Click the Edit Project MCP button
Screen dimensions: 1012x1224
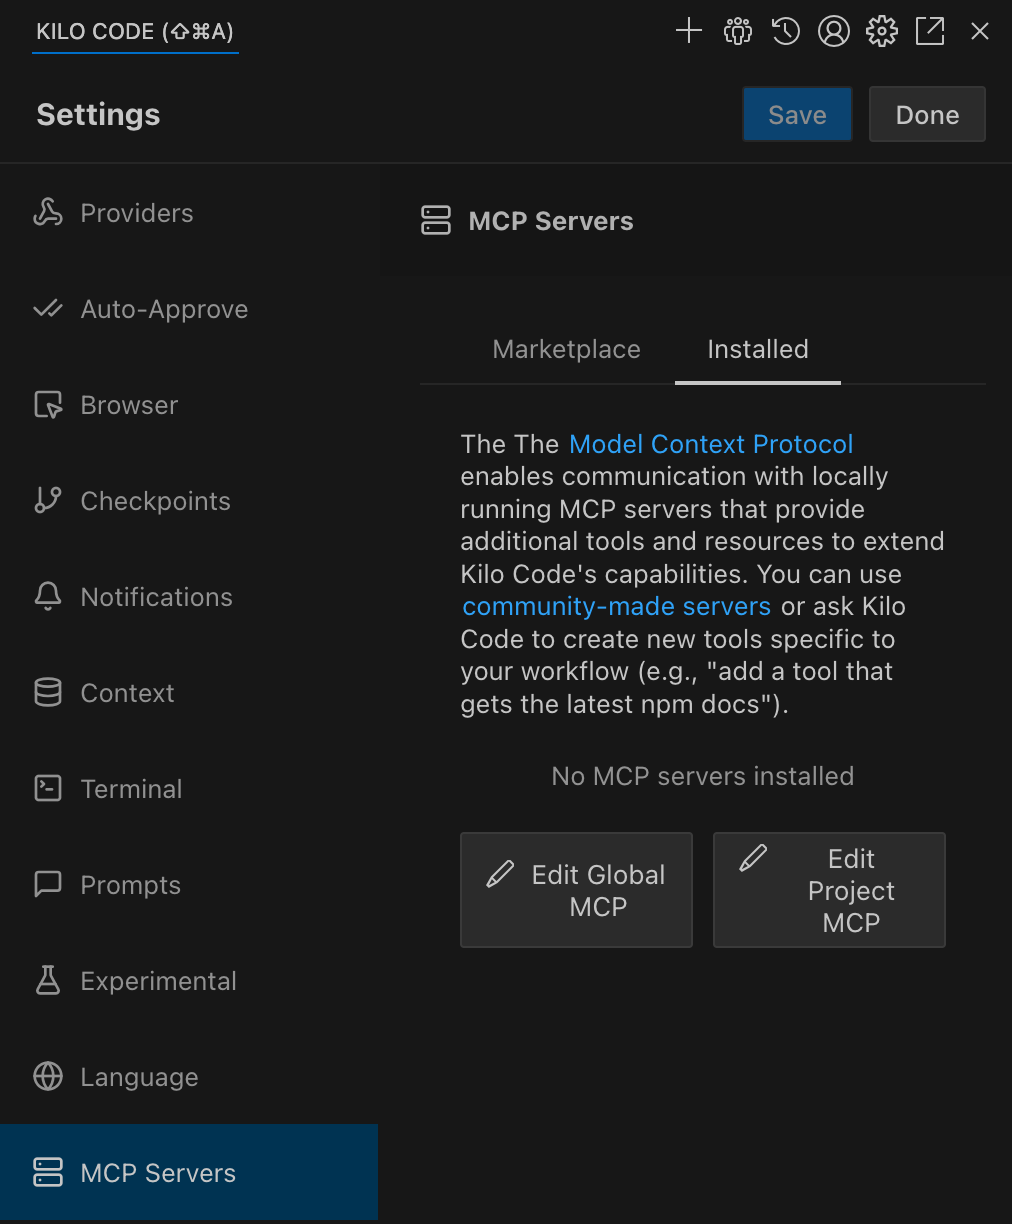pos(829,890)
